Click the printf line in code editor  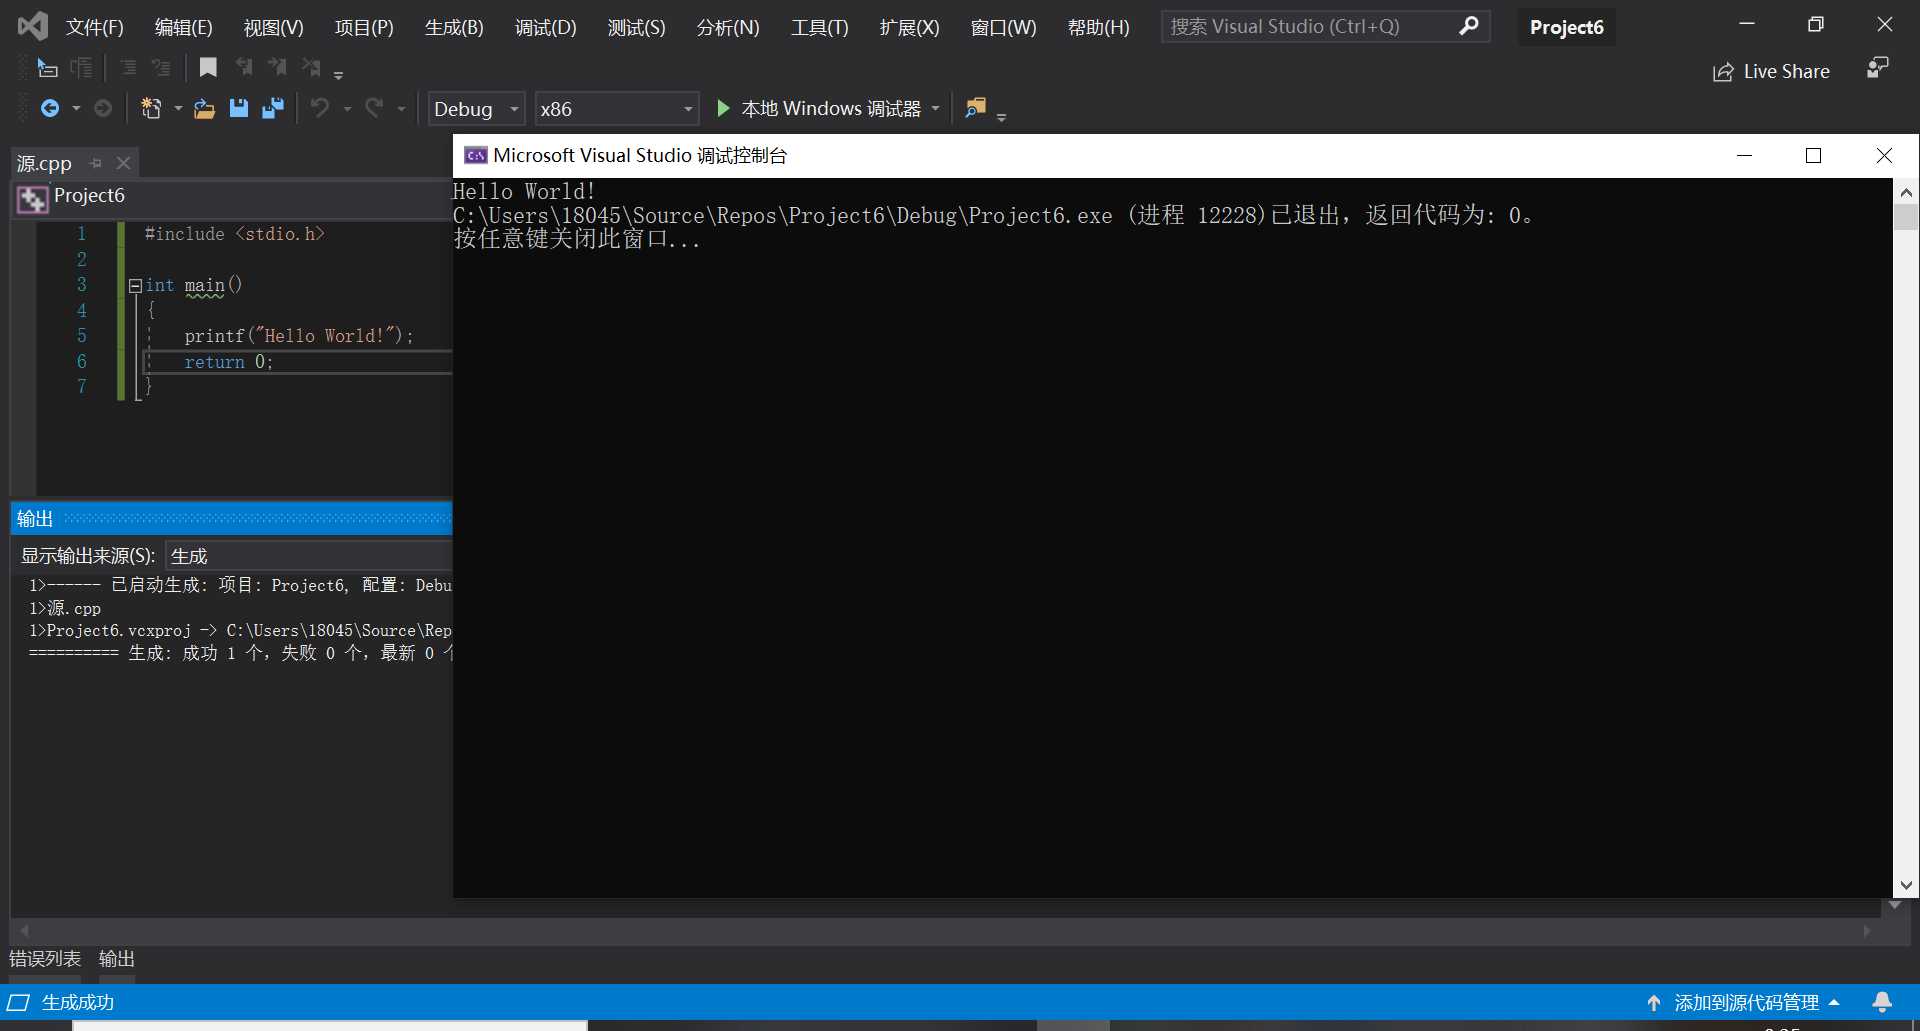pyautogui.click(x=298, y=336)
